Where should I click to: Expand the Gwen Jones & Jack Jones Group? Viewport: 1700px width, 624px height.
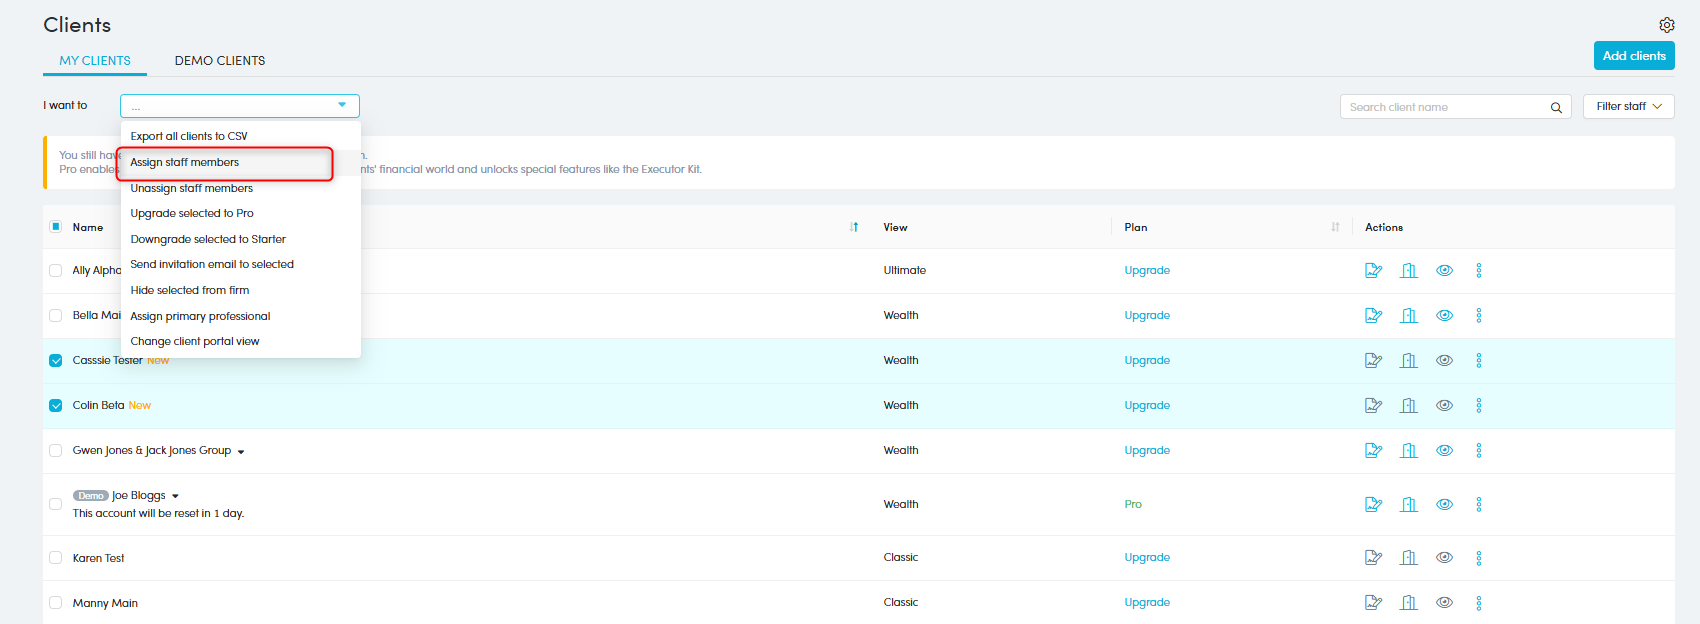[241, 452]
